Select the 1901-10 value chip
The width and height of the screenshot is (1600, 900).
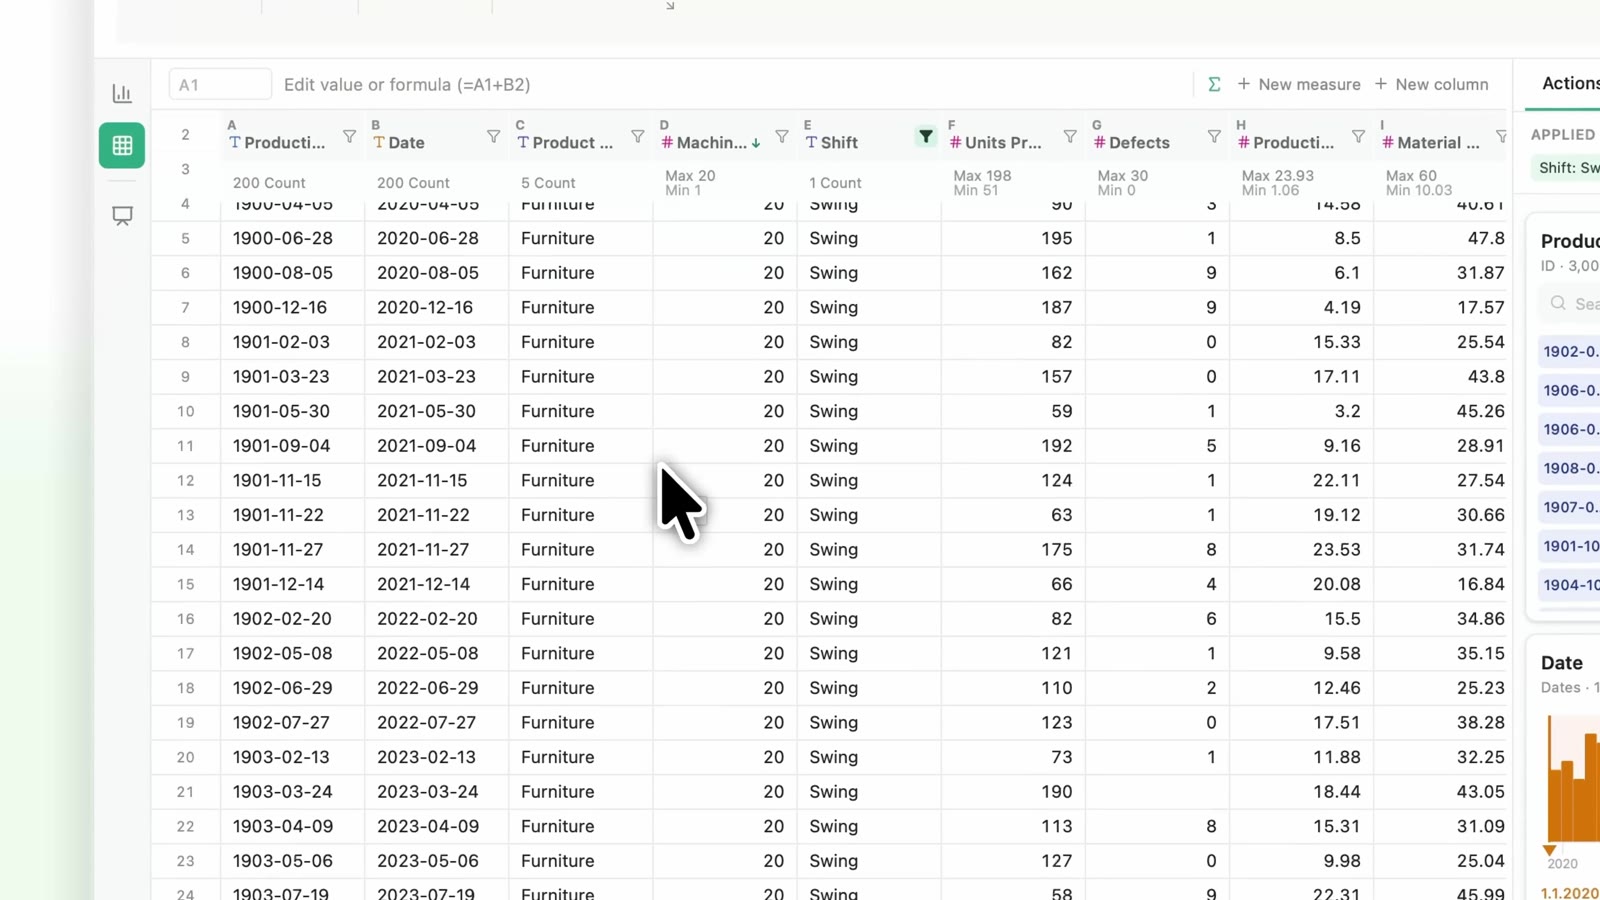[x=1570, y=546]
